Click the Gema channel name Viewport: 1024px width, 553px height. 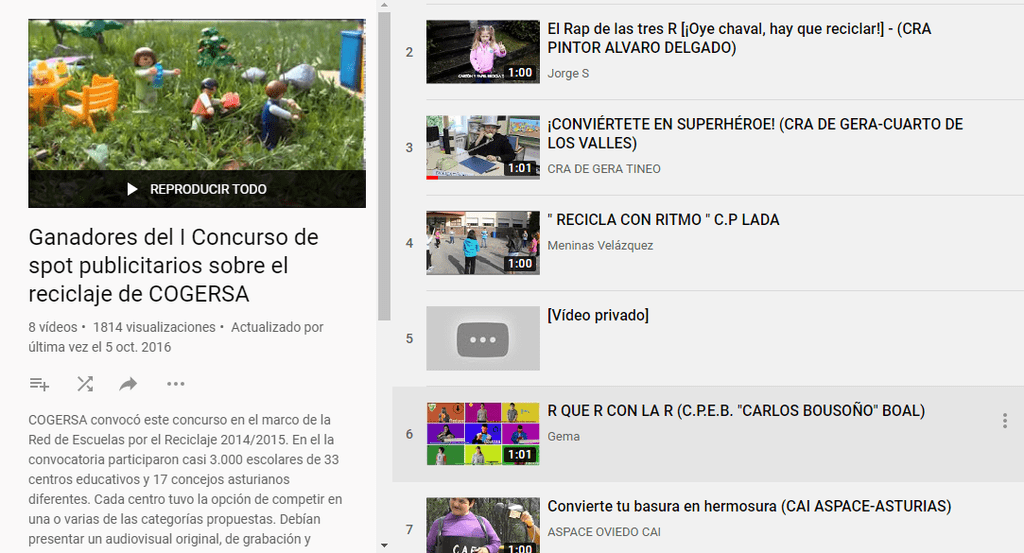(563, 437)
